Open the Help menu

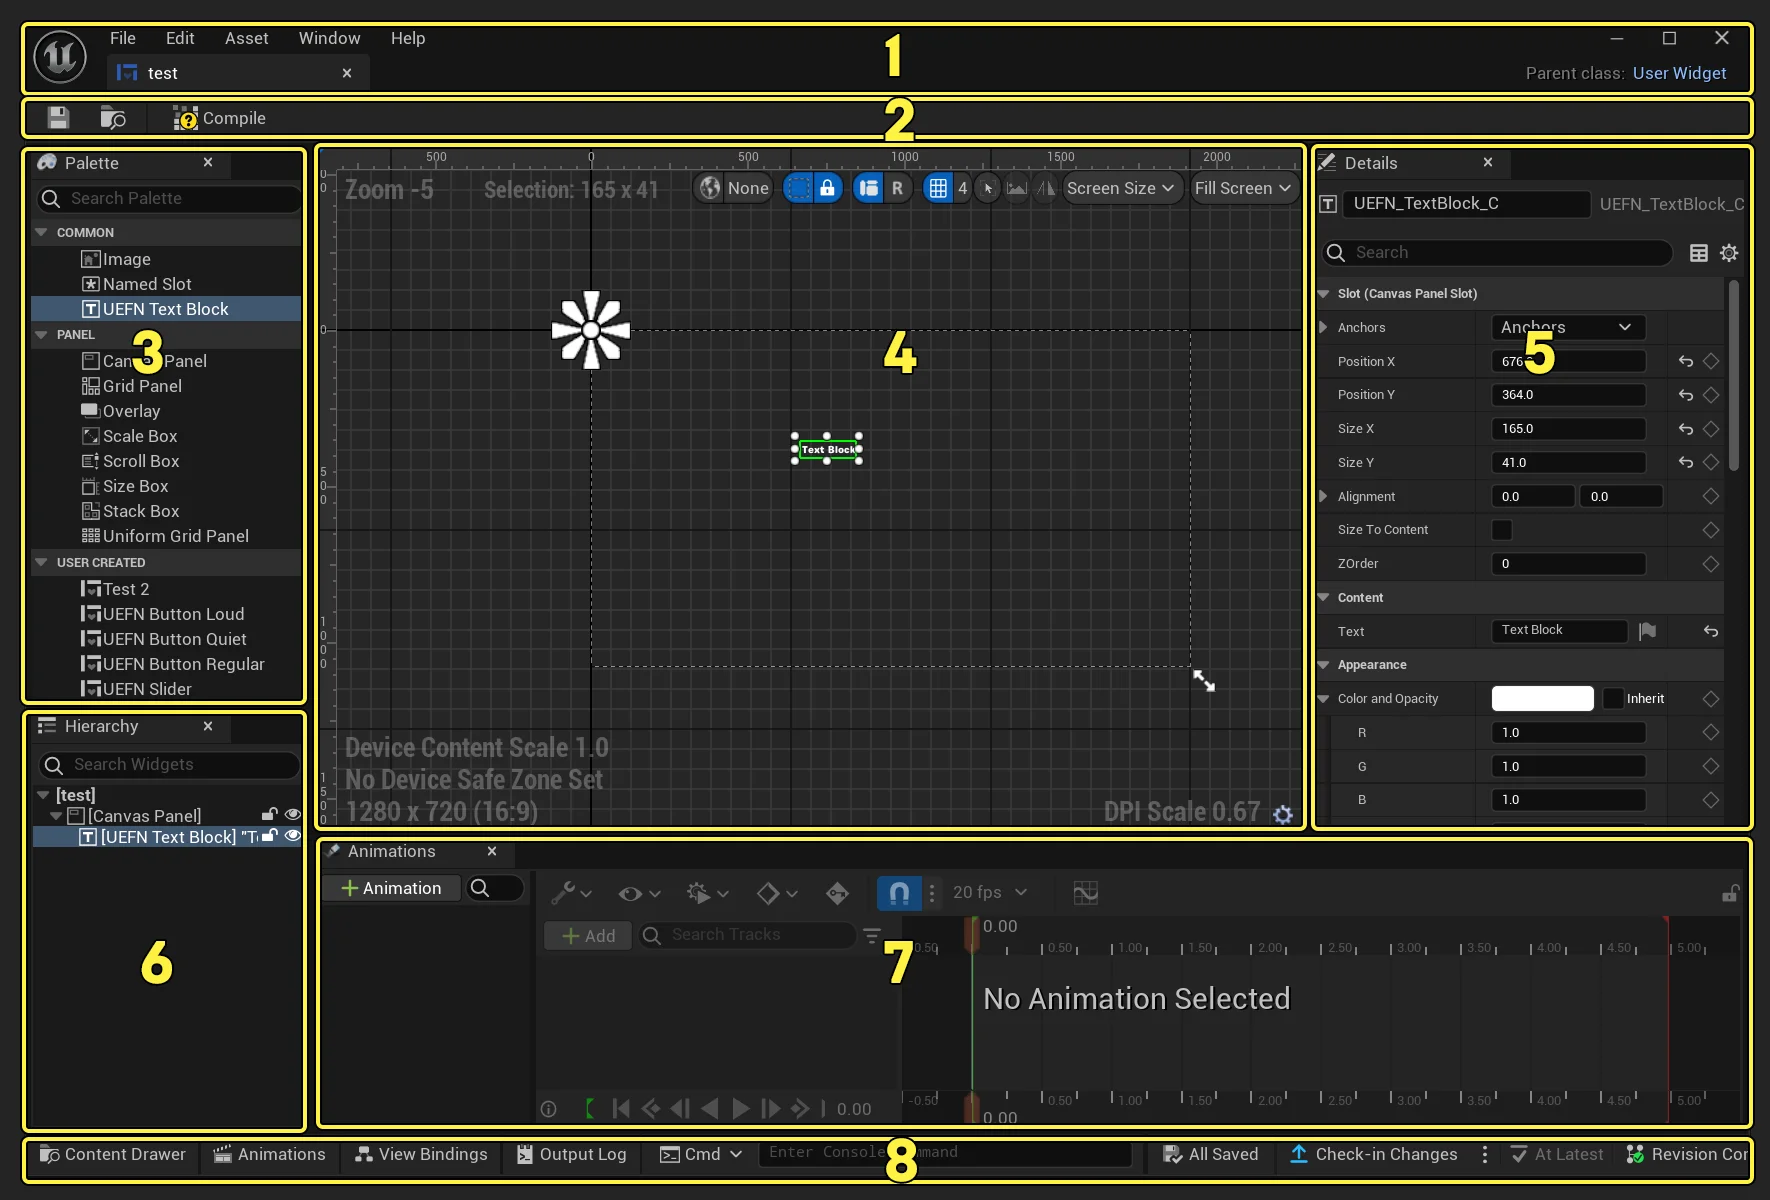(x=408, y=38)
